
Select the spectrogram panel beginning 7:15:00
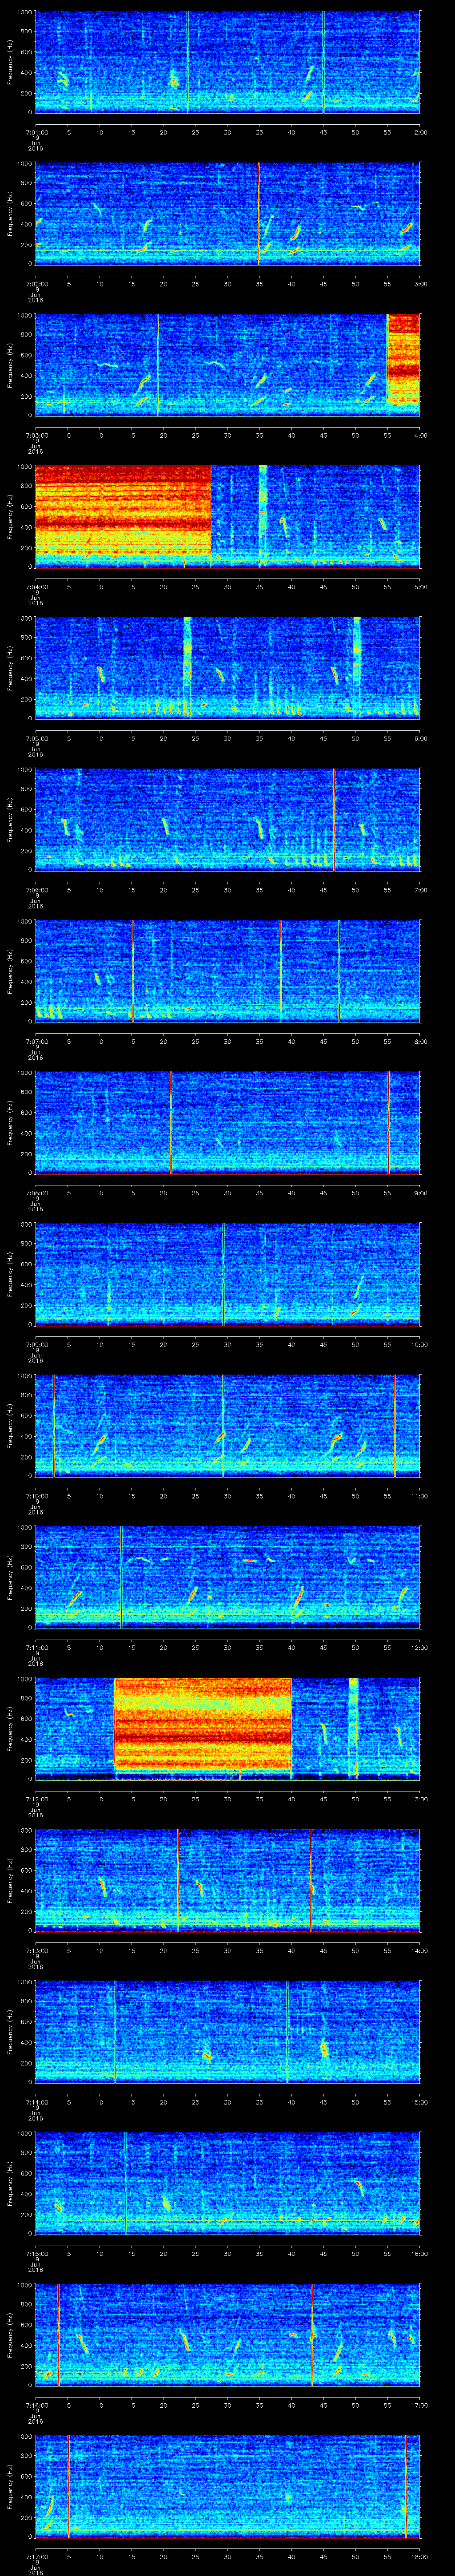[x=227, y=2184]
